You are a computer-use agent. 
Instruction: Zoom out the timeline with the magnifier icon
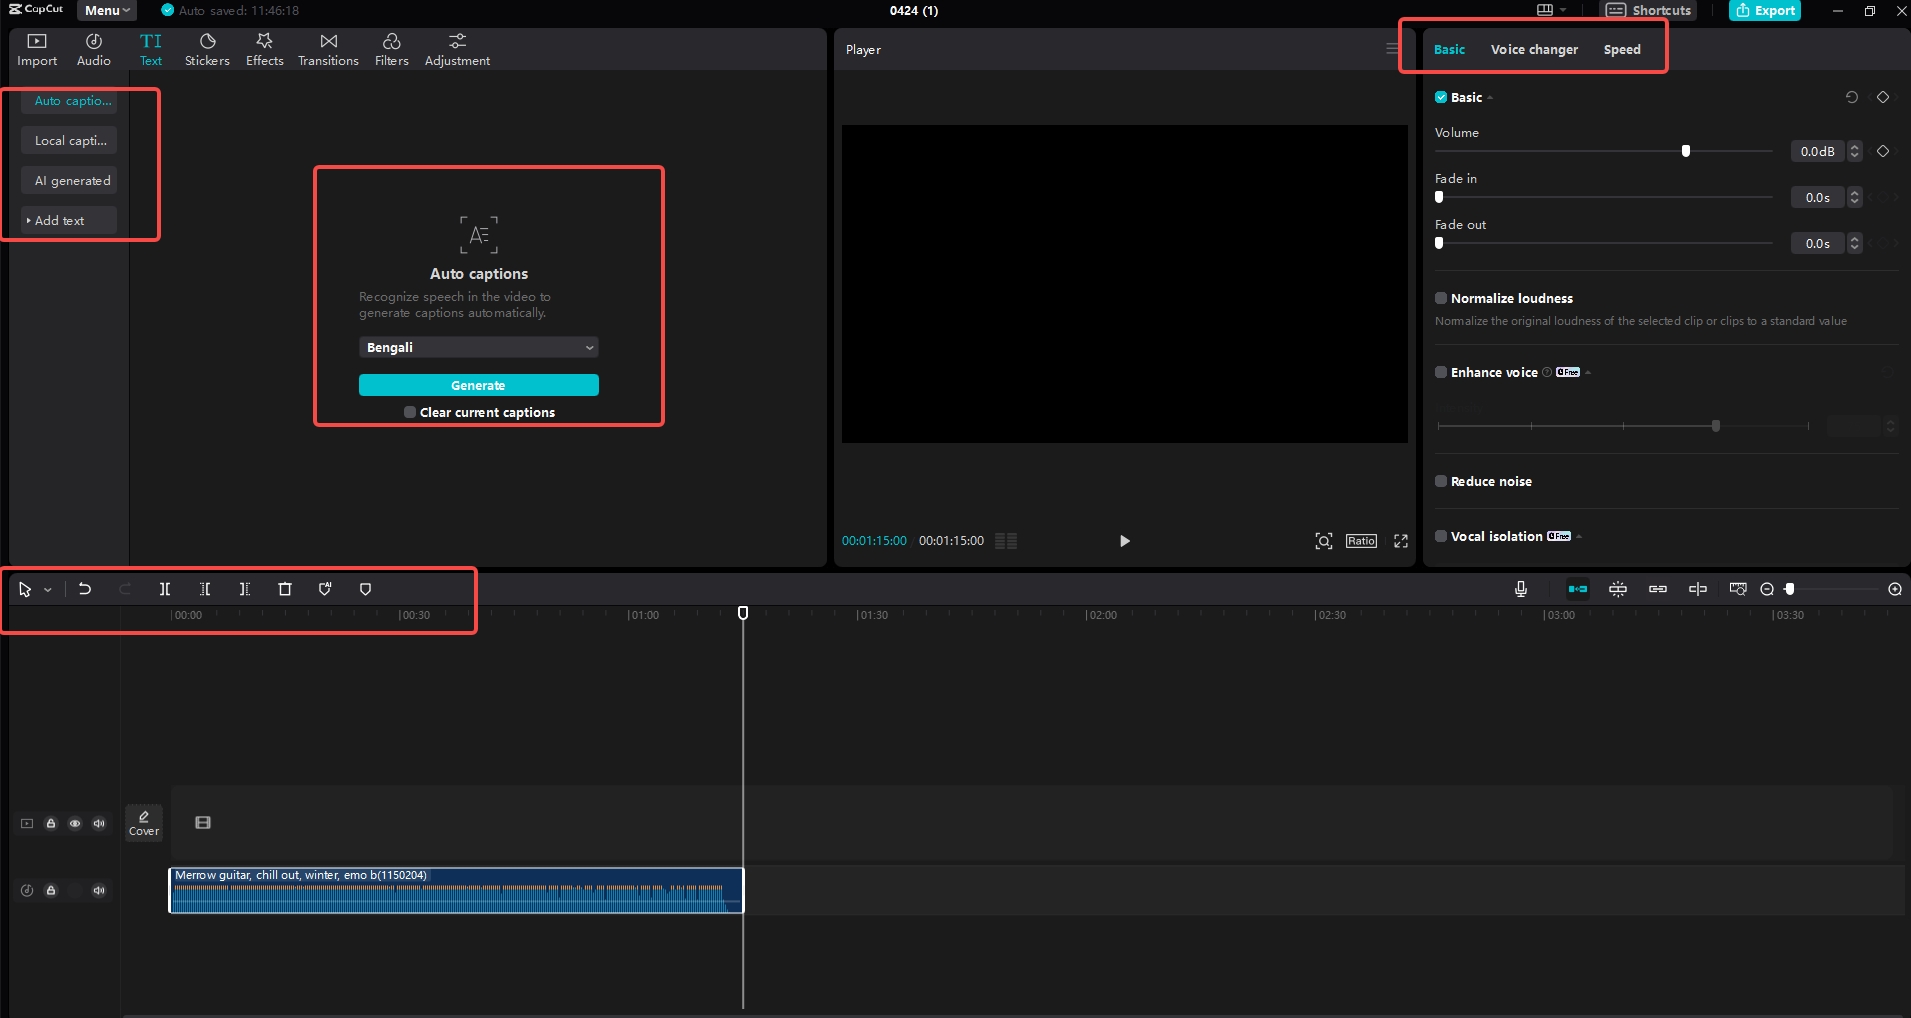pyautogui.click(x=1768, y=589)
